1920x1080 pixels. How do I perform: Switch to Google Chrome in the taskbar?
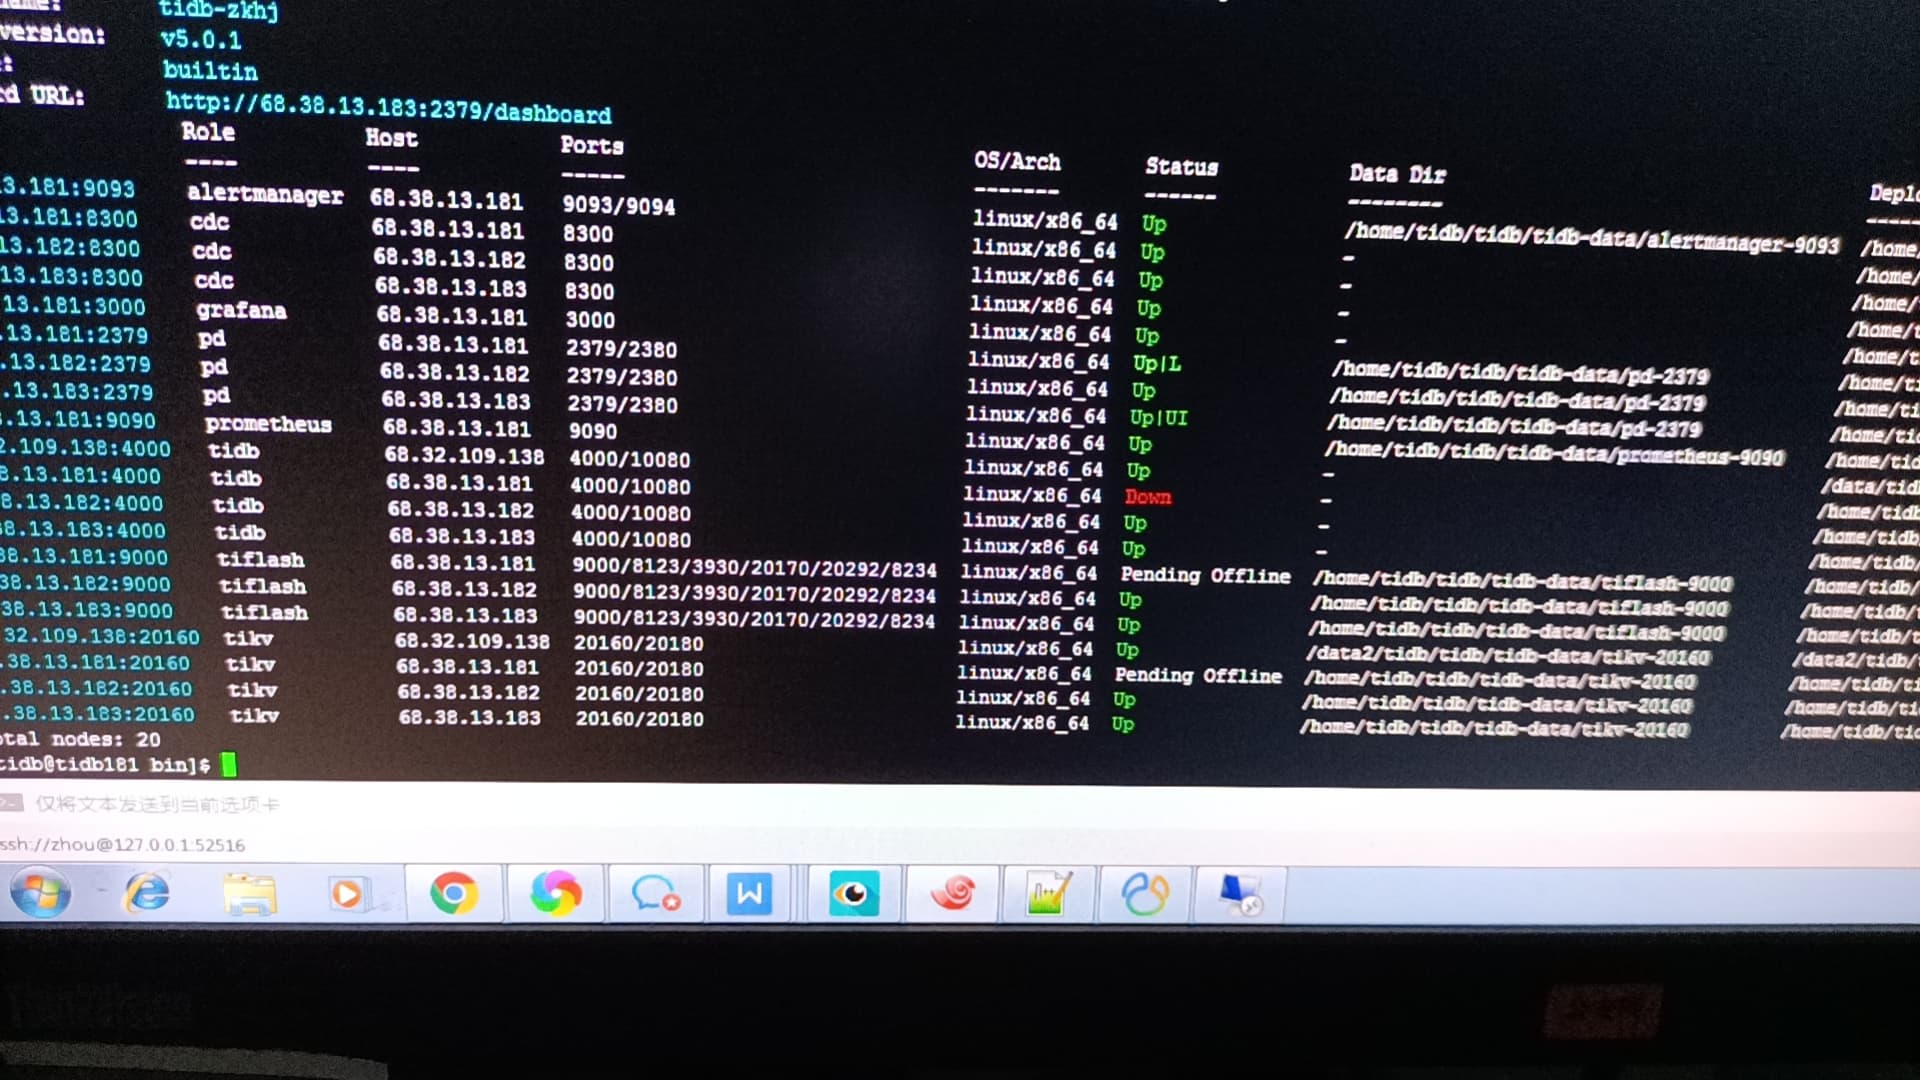(453, 893)
